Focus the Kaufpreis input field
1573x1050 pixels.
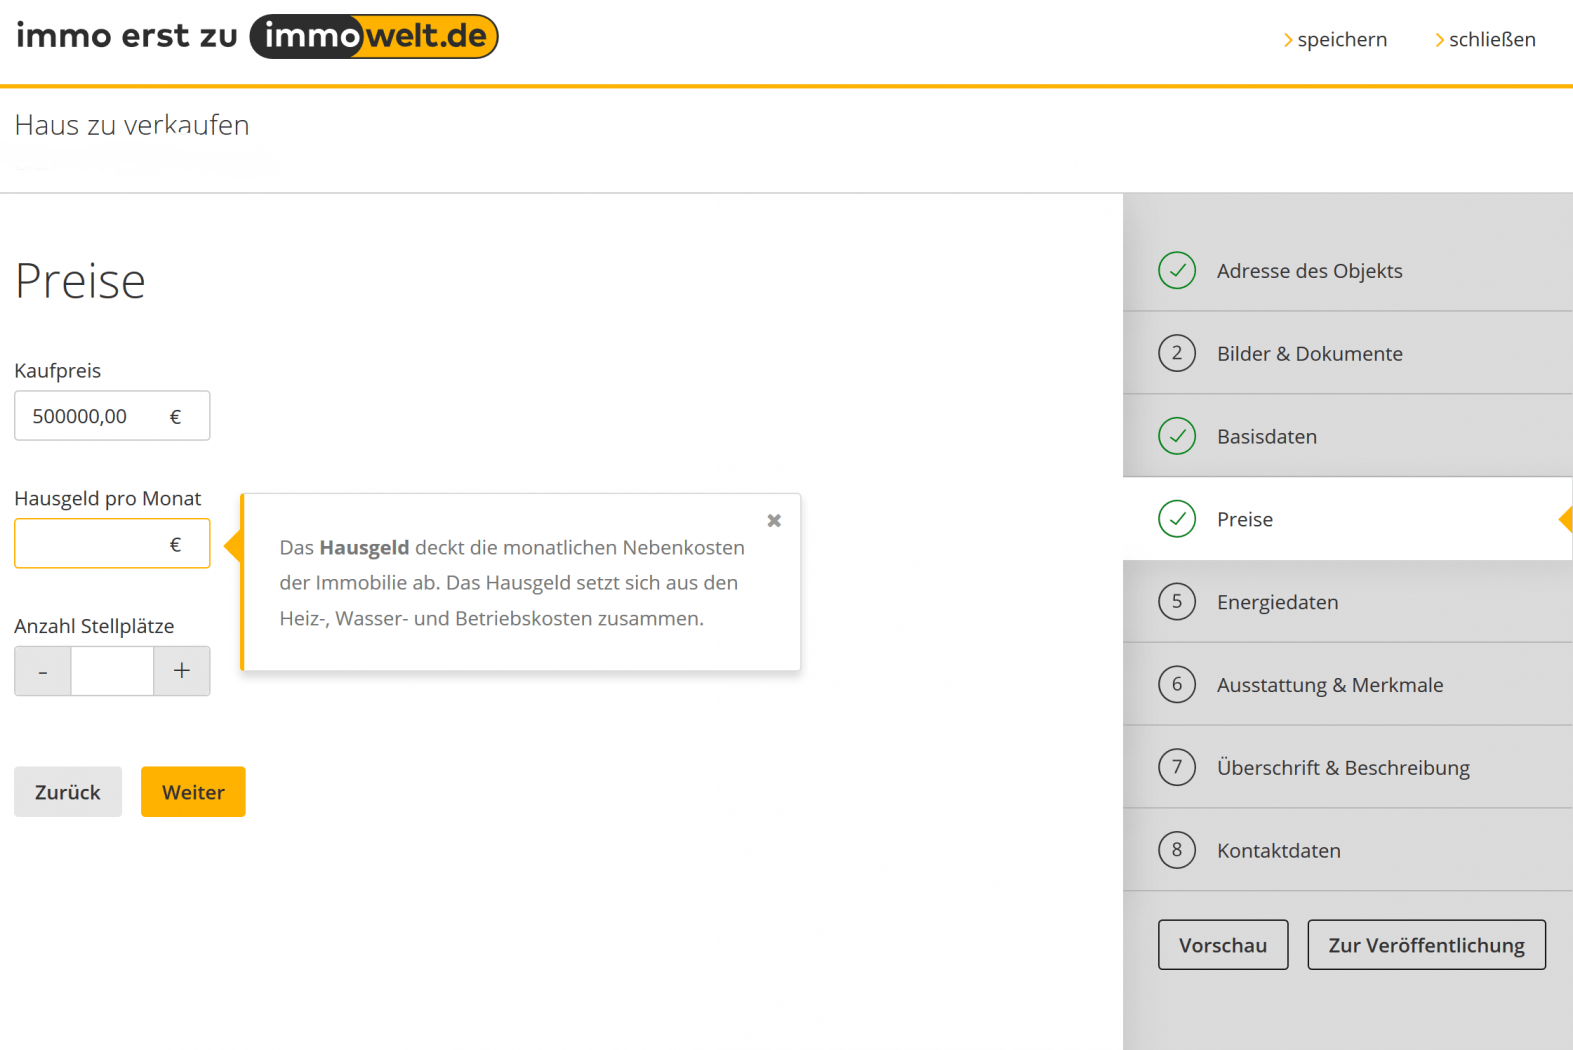pos(112,415)
